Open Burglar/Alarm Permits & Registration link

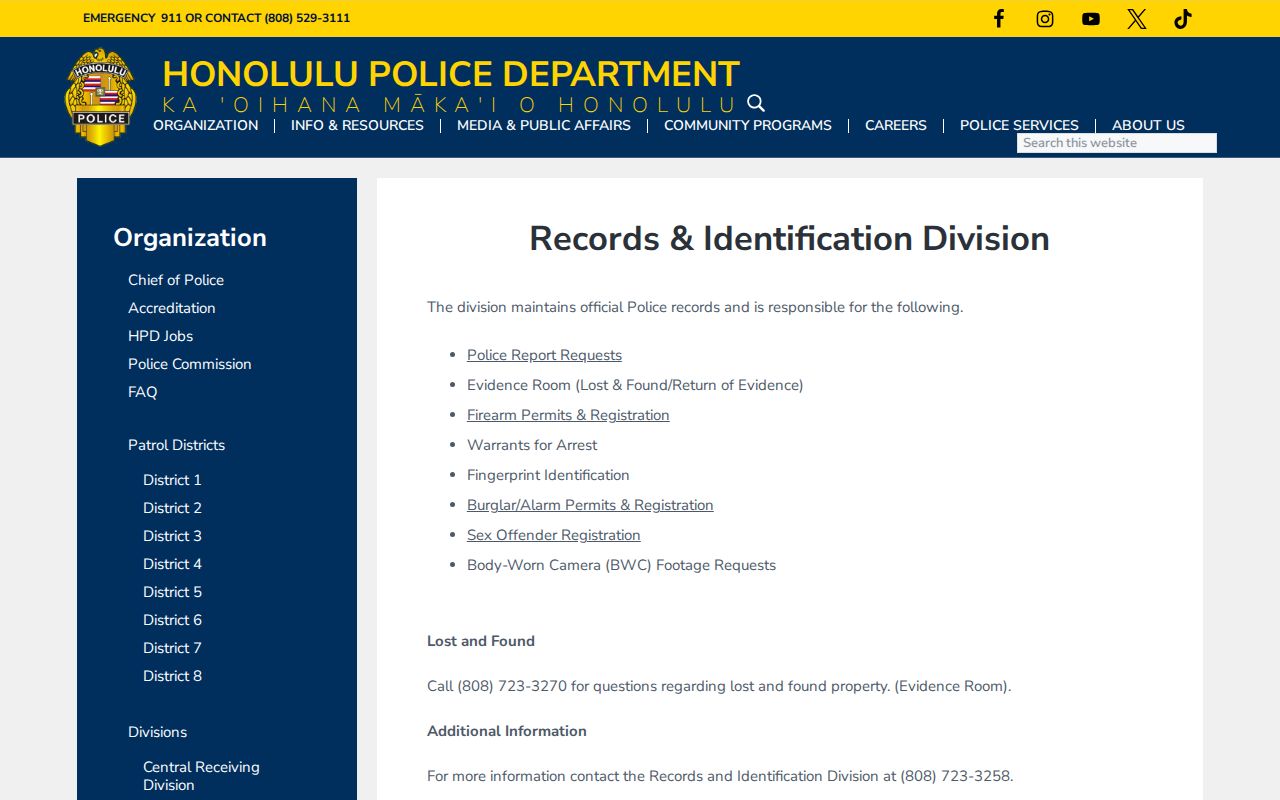pyautogui.click(x=590, y=505)
